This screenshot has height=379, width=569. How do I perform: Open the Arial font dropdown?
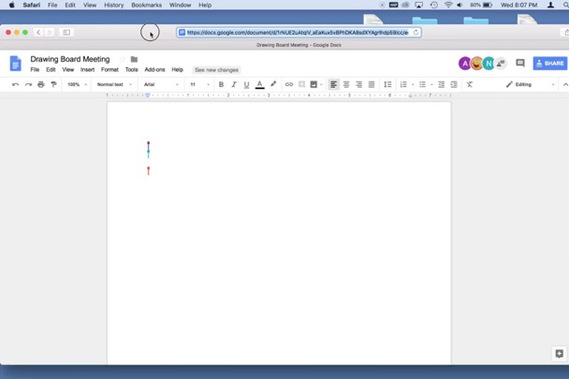[161, 85]
